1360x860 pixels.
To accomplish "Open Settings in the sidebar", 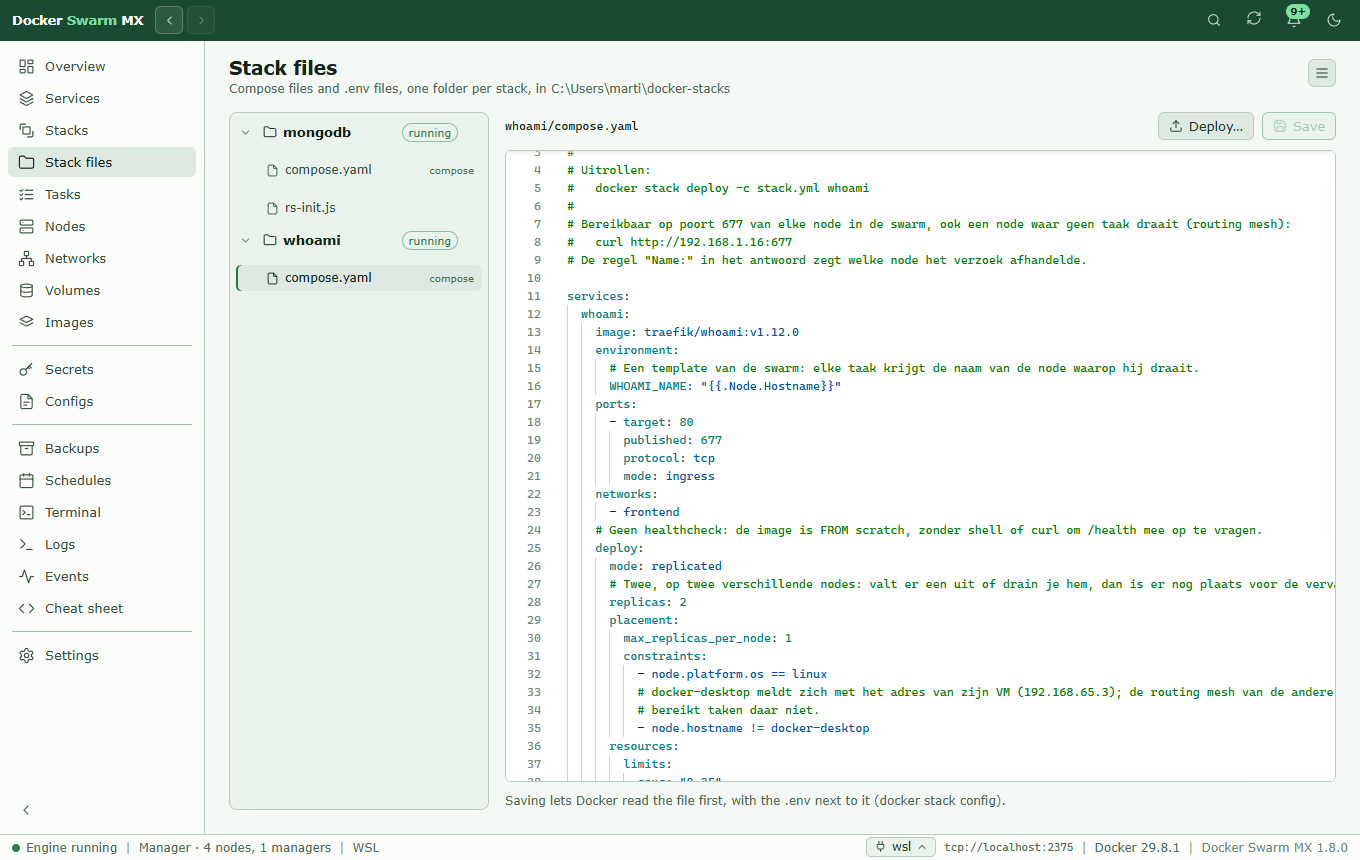I will (102, 655).
